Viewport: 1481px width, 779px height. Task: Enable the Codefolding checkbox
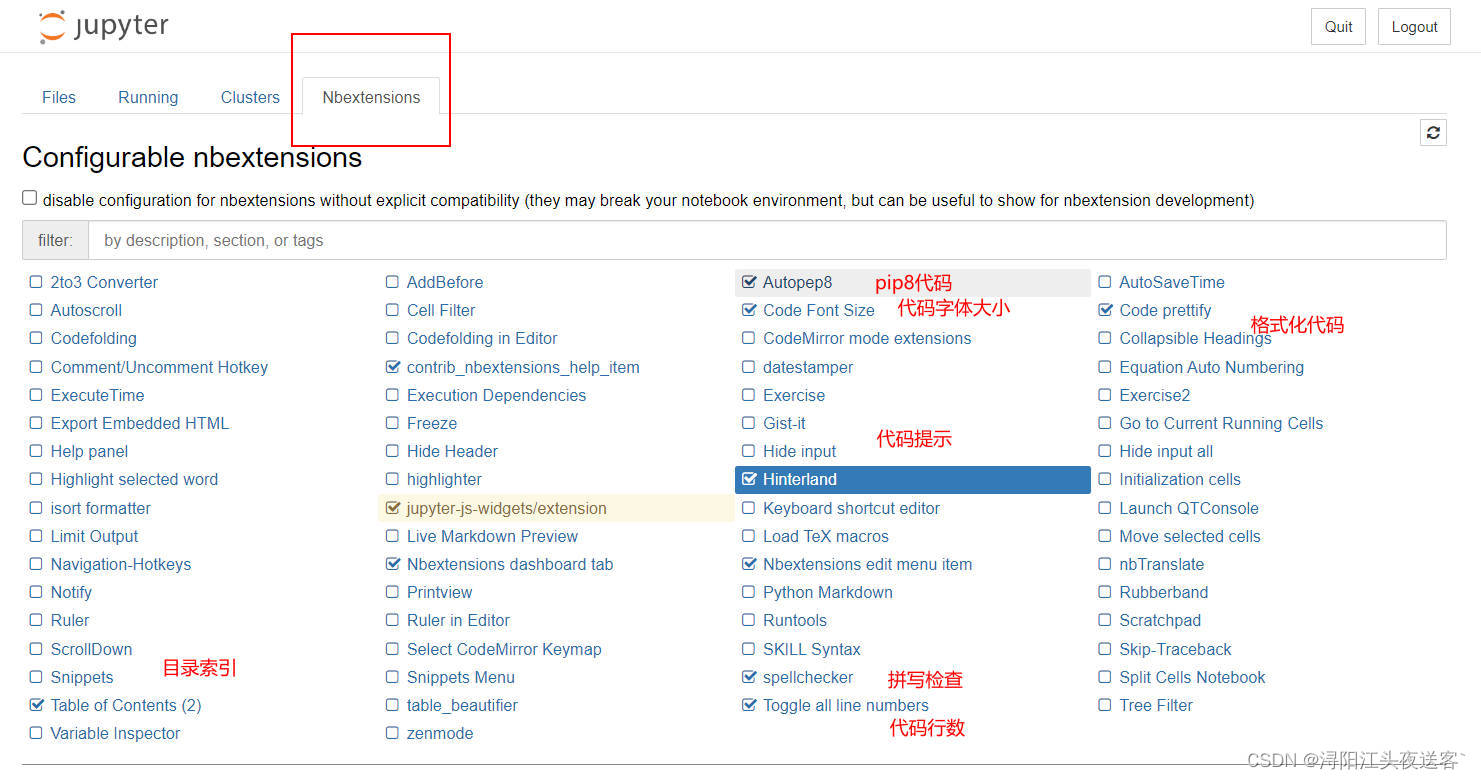[x=36, y=338]
